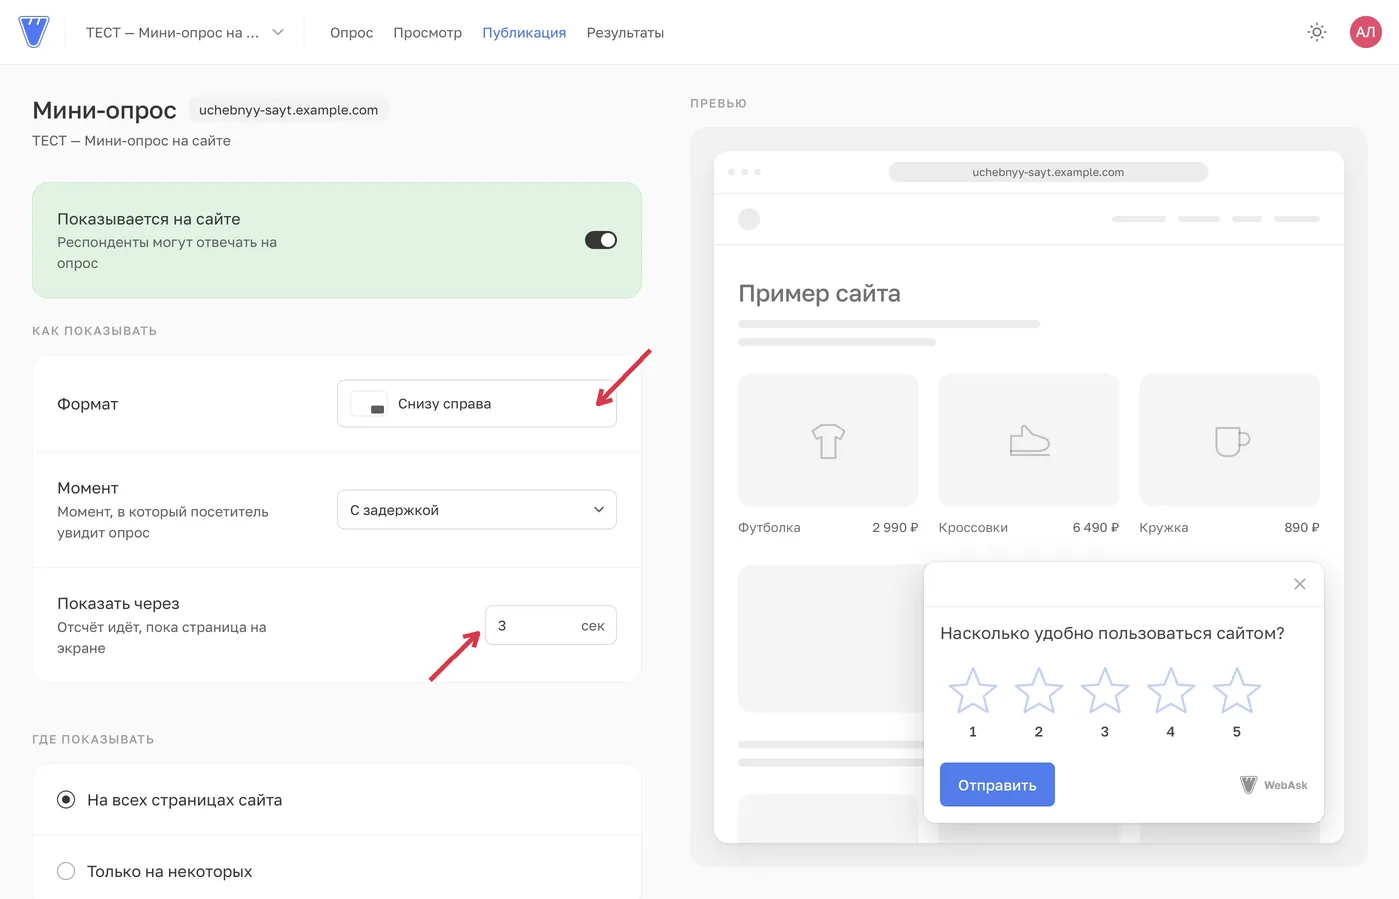Rate 5 stars in the preview survey
Image resolution: width=1399 pixels, height=899 pixels.
[1236, 691]
